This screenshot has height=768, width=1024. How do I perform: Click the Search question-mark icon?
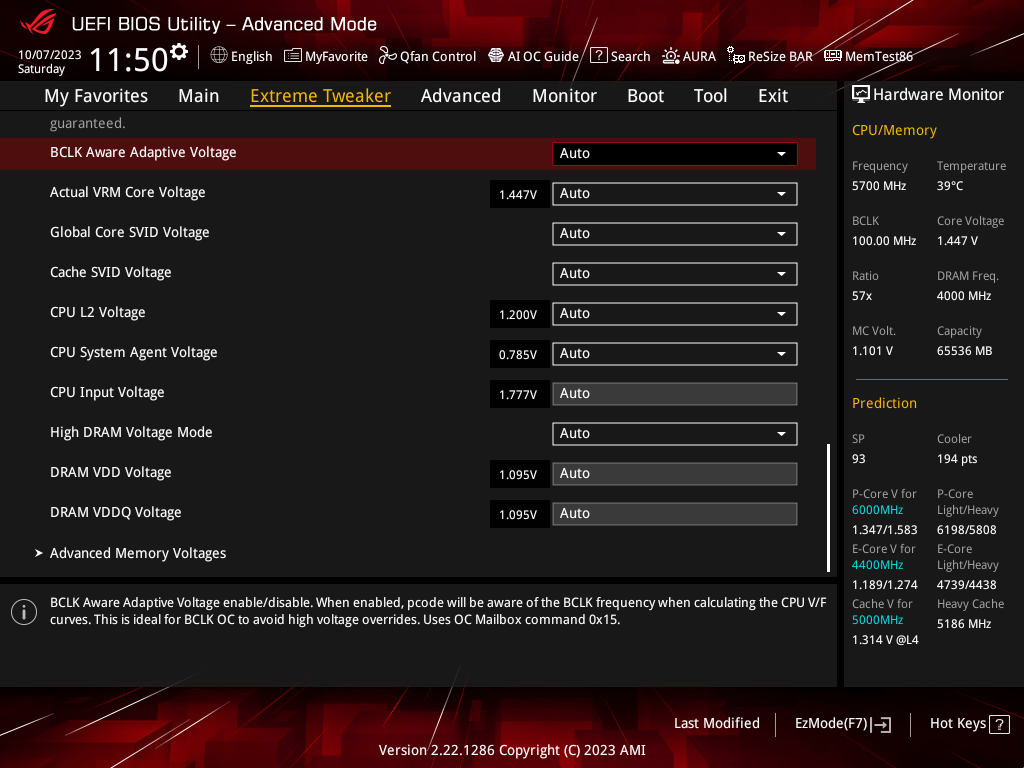[x=598, y=56]
